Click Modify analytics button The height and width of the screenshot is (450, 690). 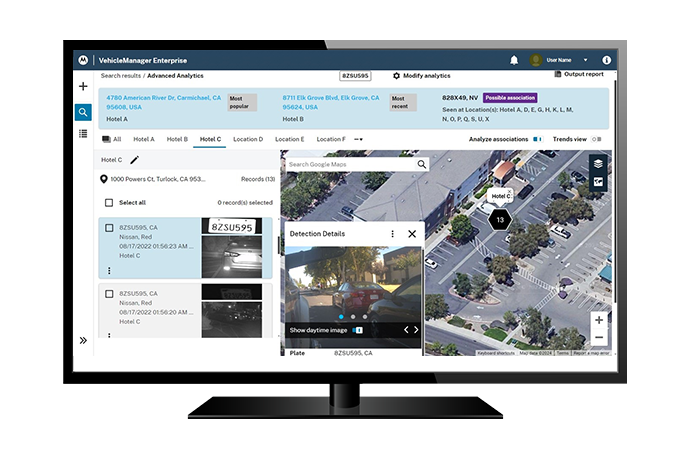[421, 76]
